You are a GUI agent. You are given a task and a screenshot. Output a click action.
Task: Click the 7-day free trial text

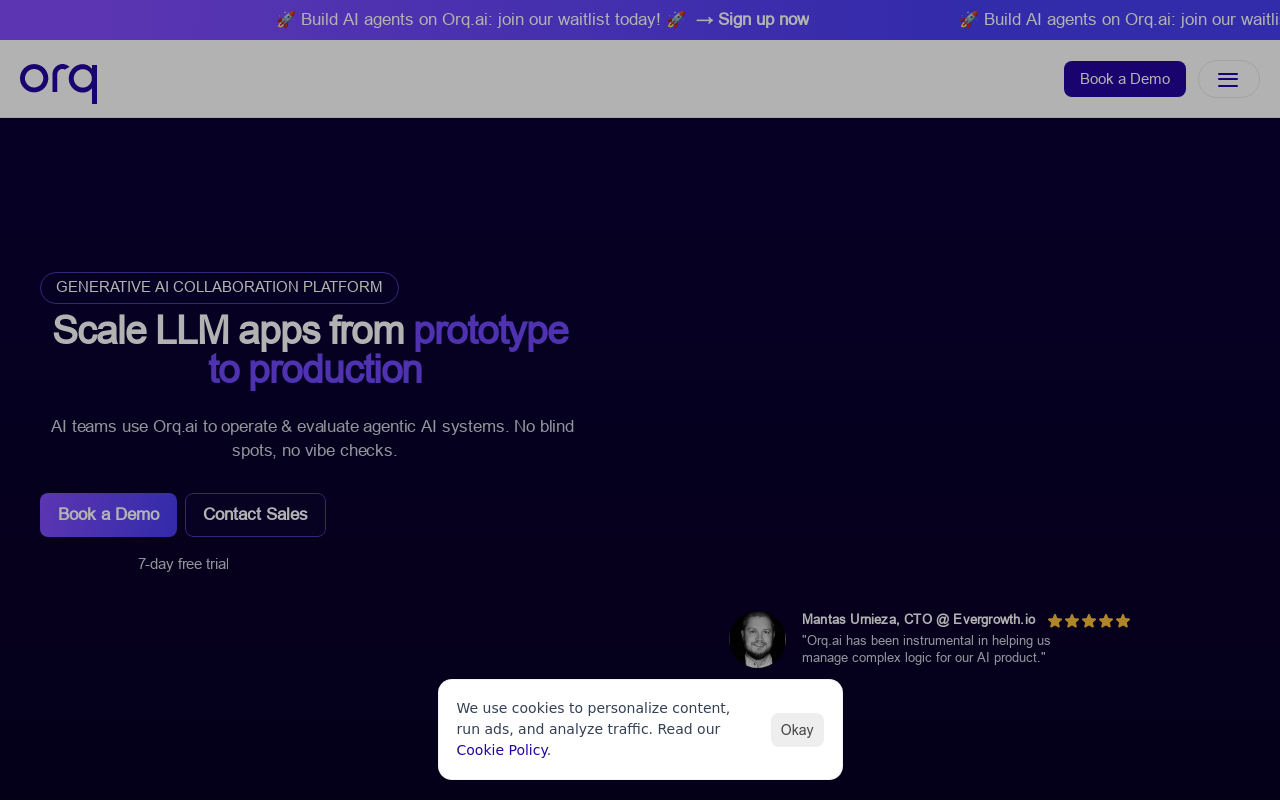coord(183,564)
